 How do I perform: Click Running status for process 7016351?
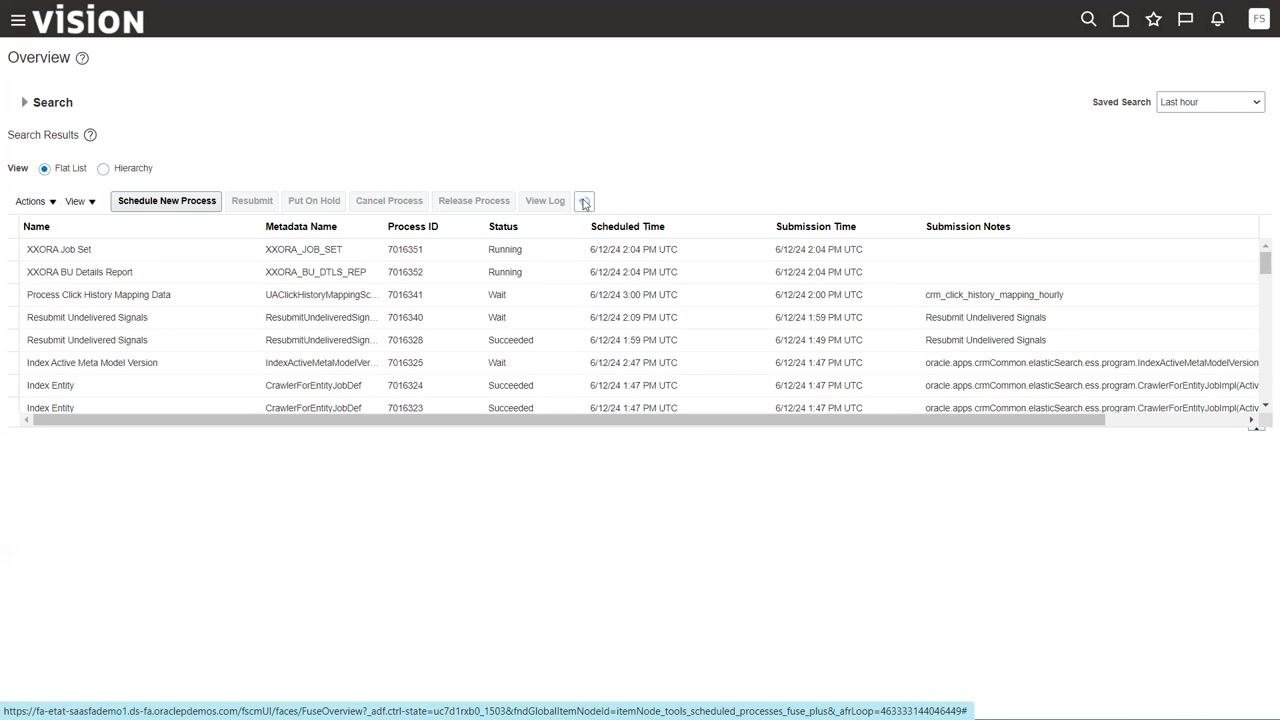[505, 250]
